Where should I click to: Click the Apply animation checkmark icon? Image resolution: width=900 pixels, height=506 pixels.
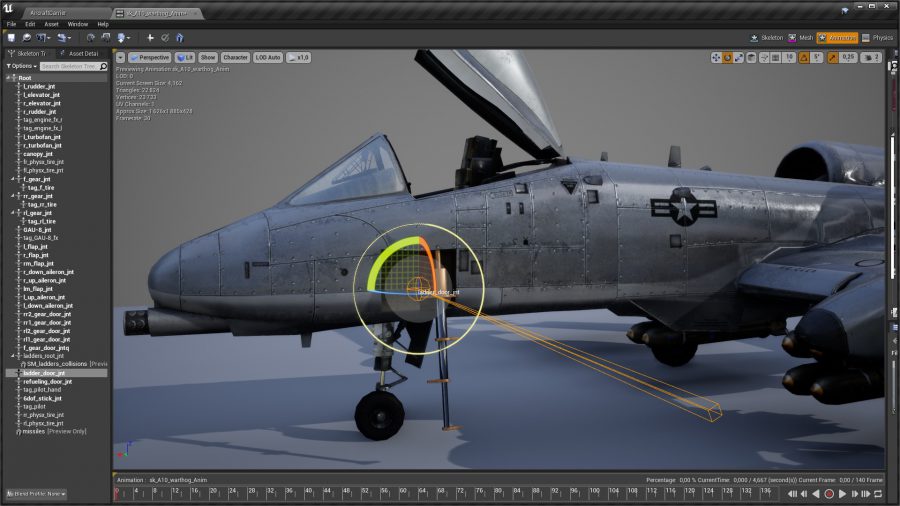click(x=165, y=38)
